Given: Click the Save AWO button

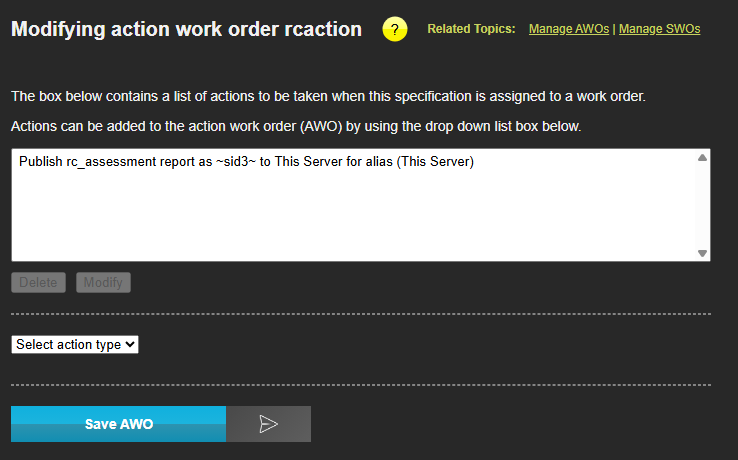Looking at the screenshot, I should click(x=118, y=424).
